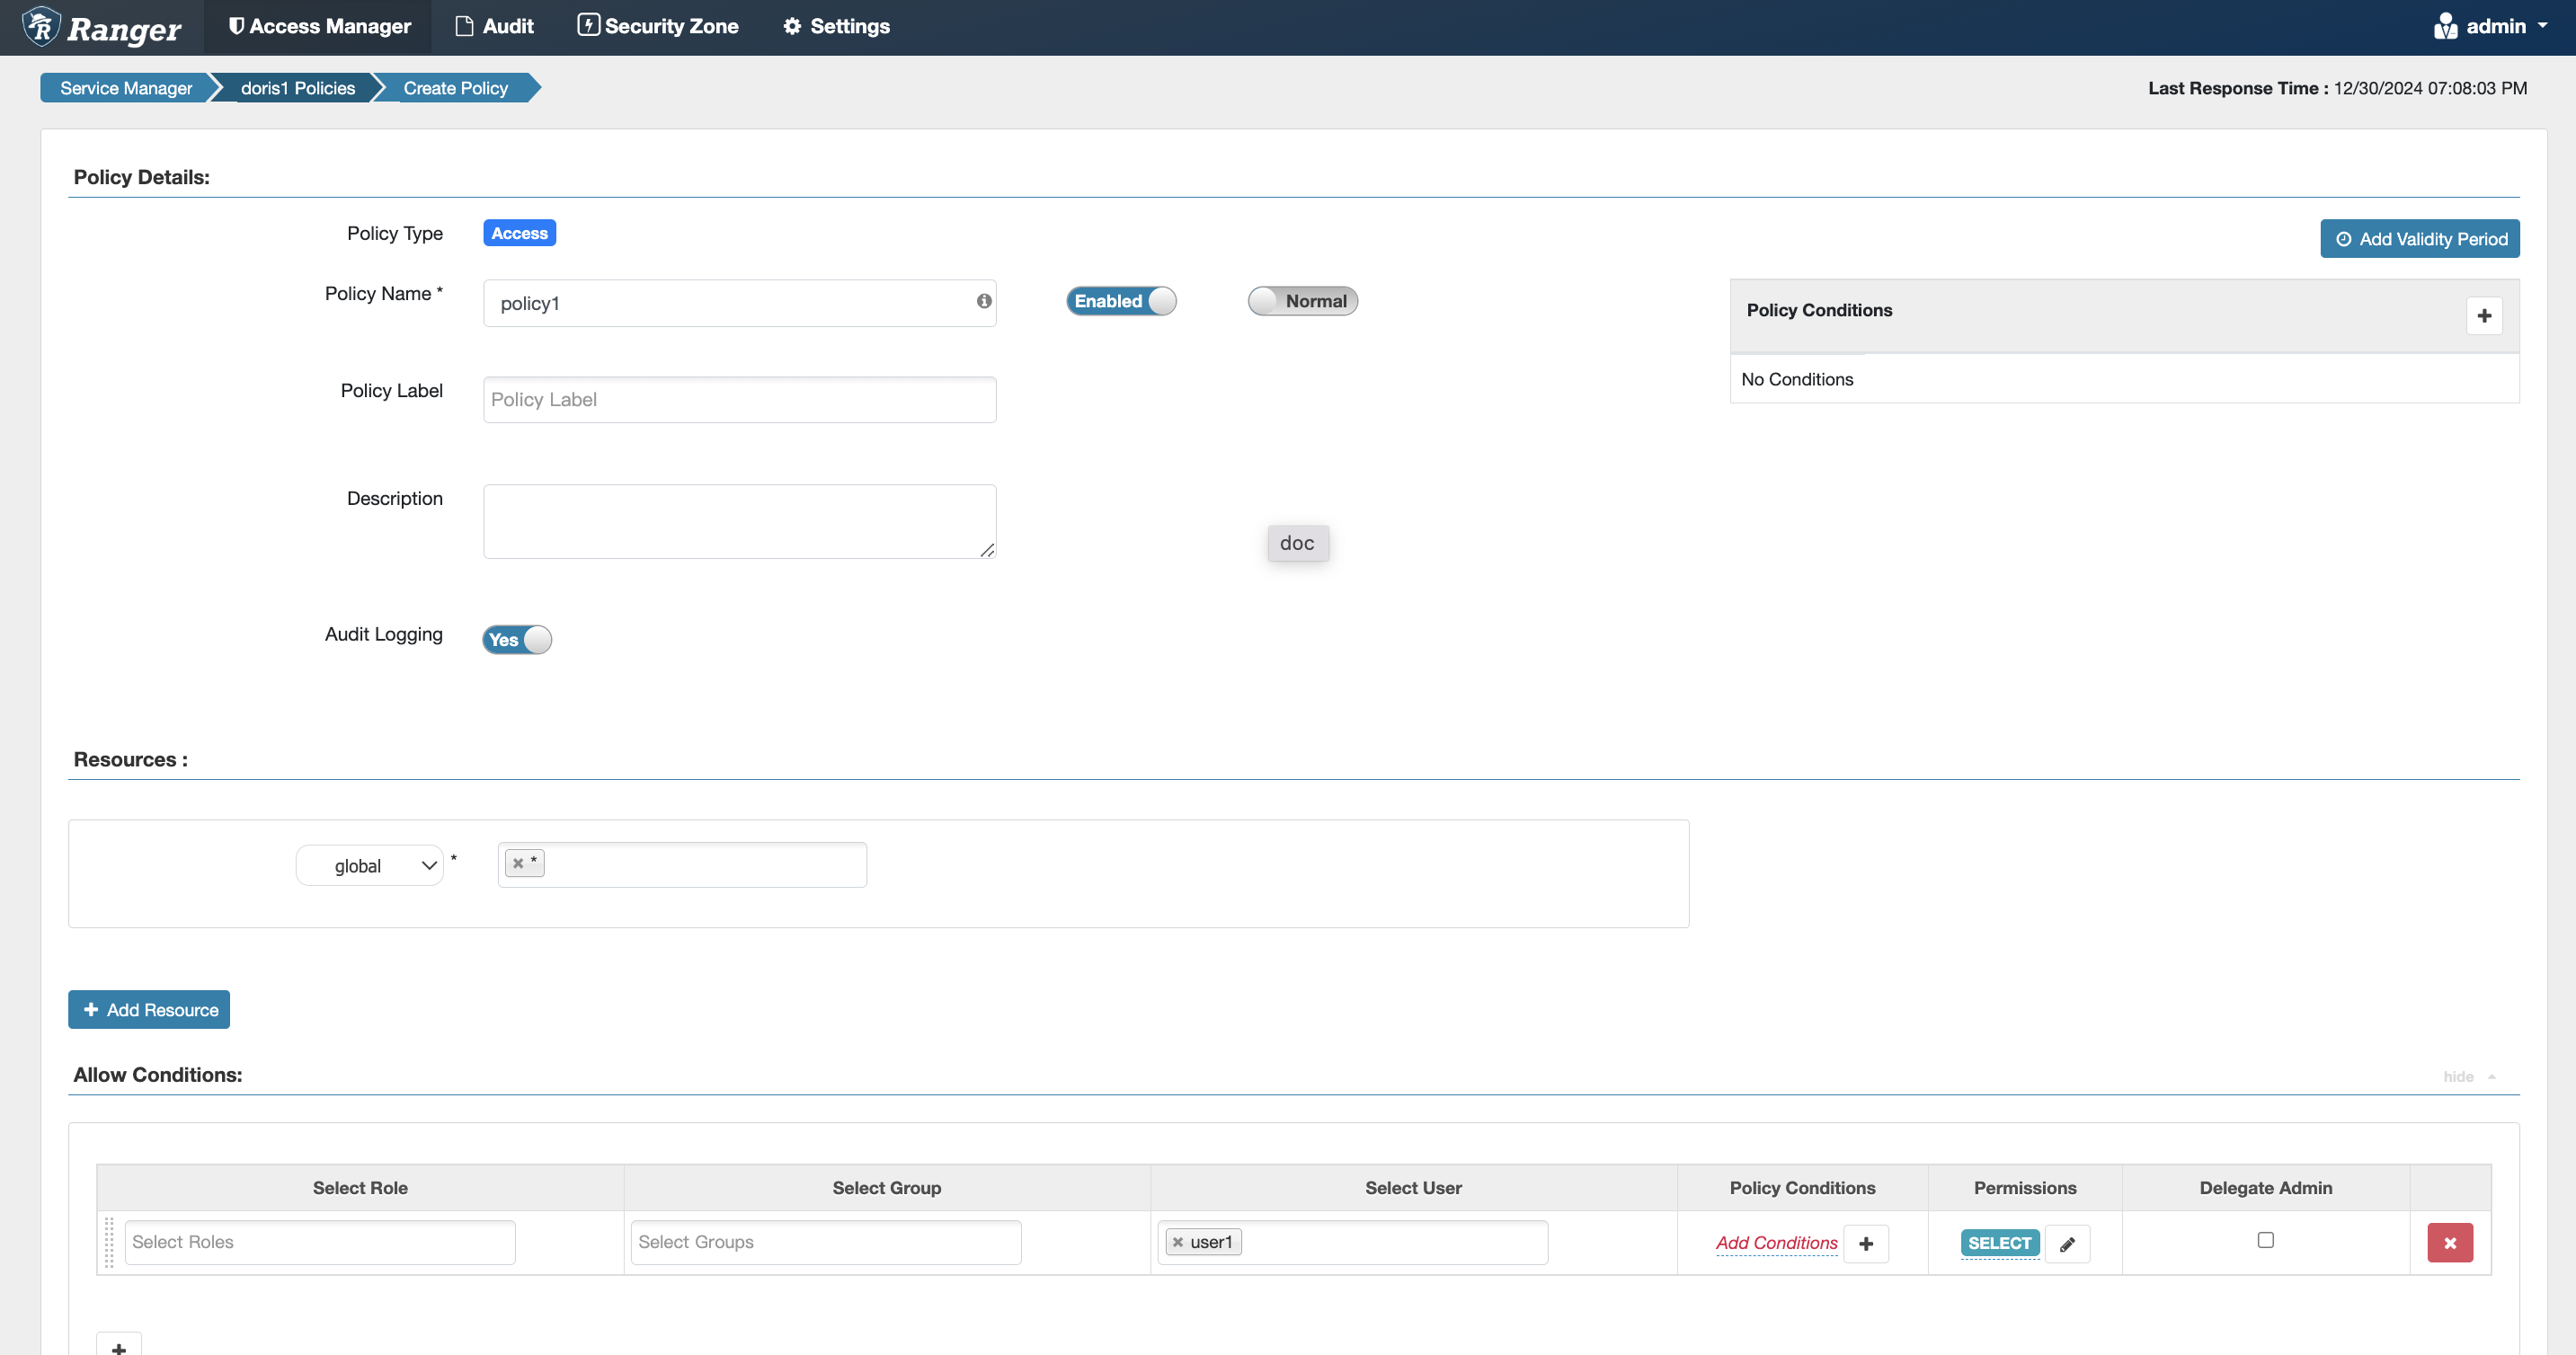Click the Ranger logo icon

pyautogui.click(x=42, y=27)
